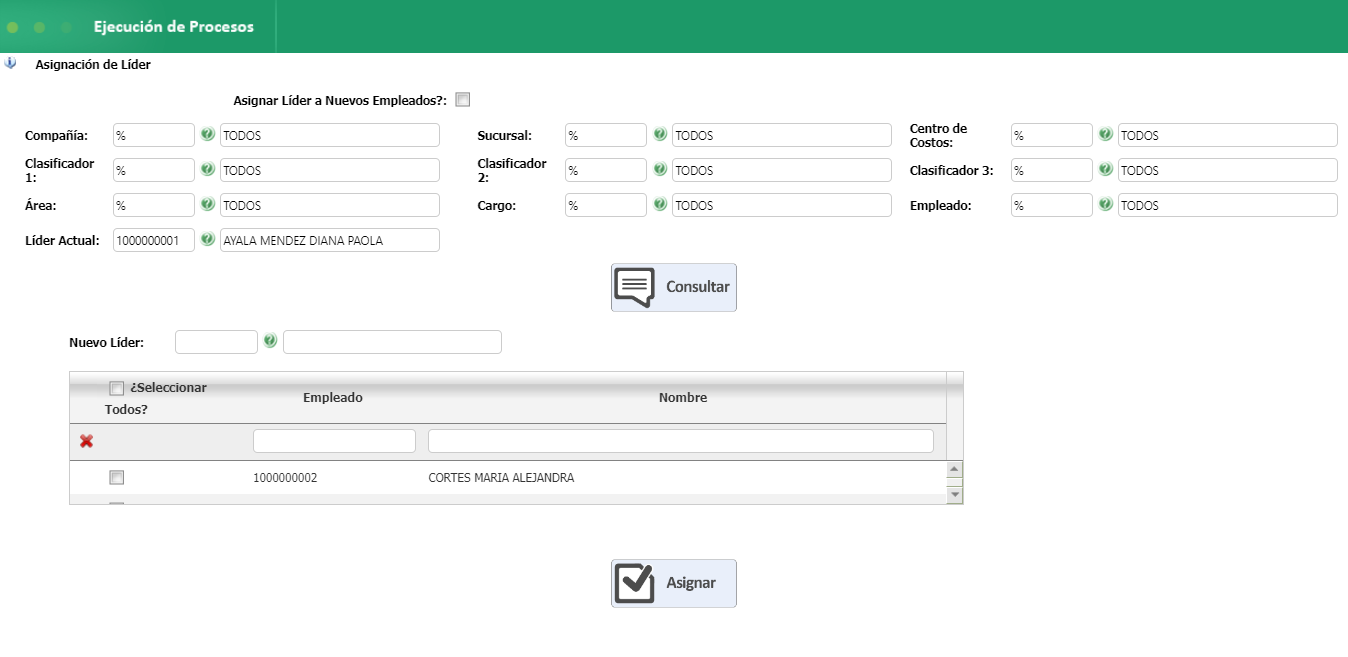Click the Clasificador 3 description field

coord(1228,170)
